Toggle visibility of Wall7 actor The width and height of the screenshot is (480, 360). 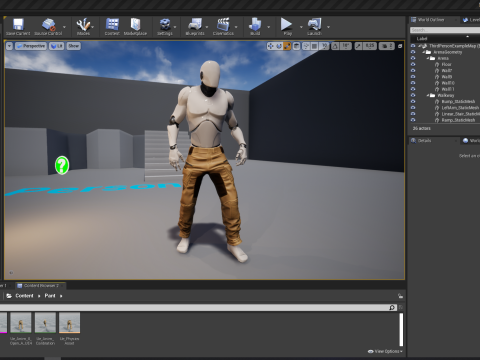pos(413,71)
